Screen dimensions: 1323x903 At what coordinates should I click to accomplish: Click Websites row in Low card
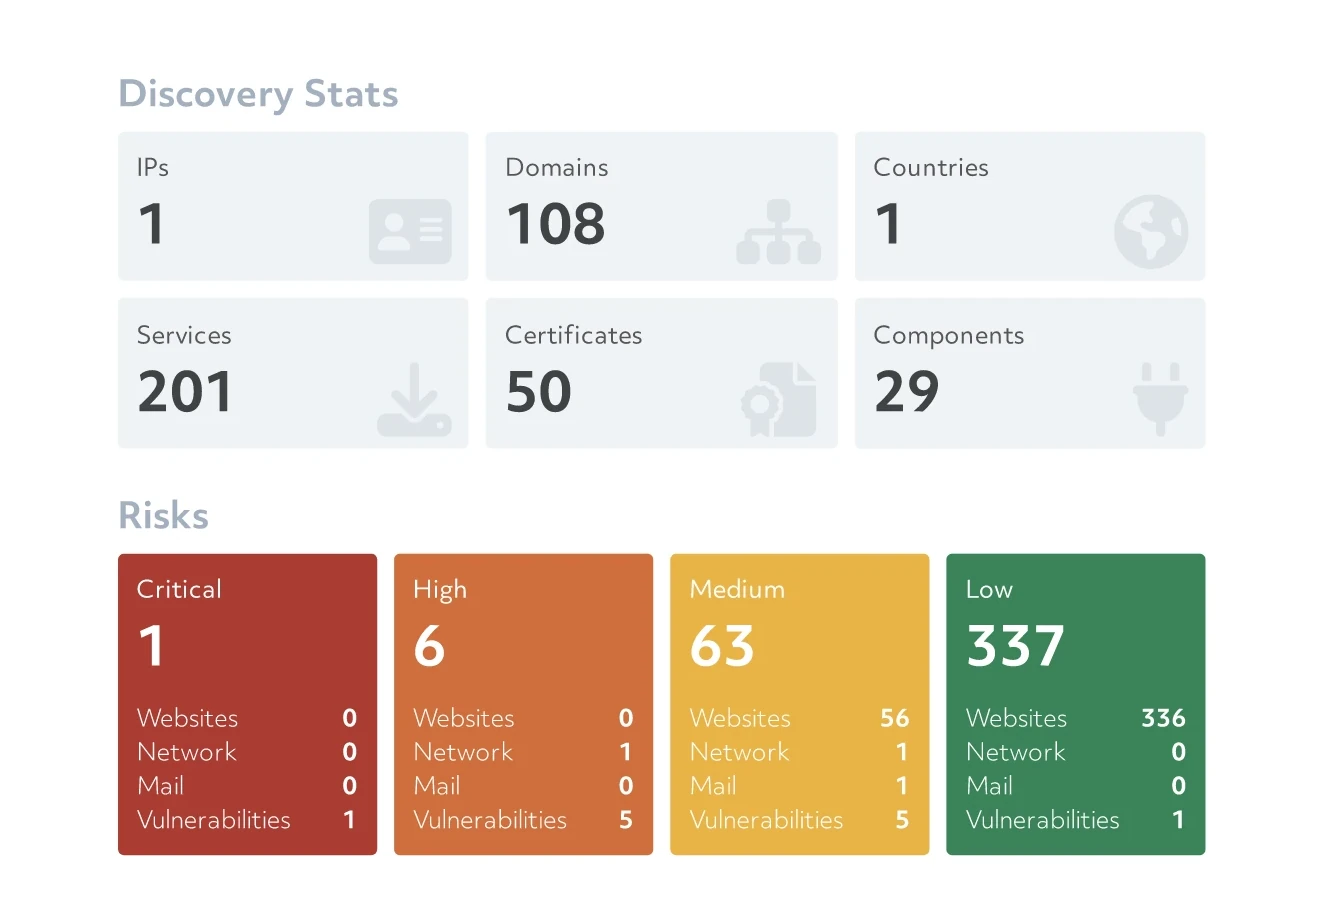(x=1076, y=718)
